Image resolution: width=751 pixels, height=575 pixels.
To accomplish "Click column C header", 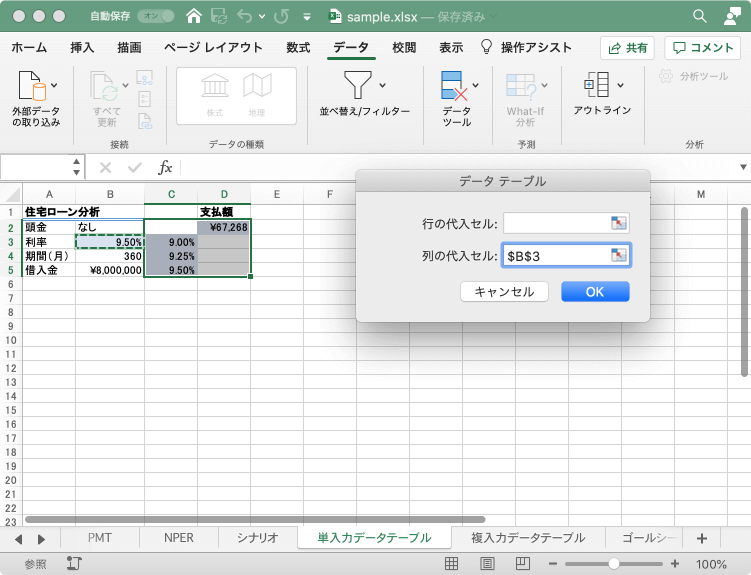I will click(x=171, y=194).
